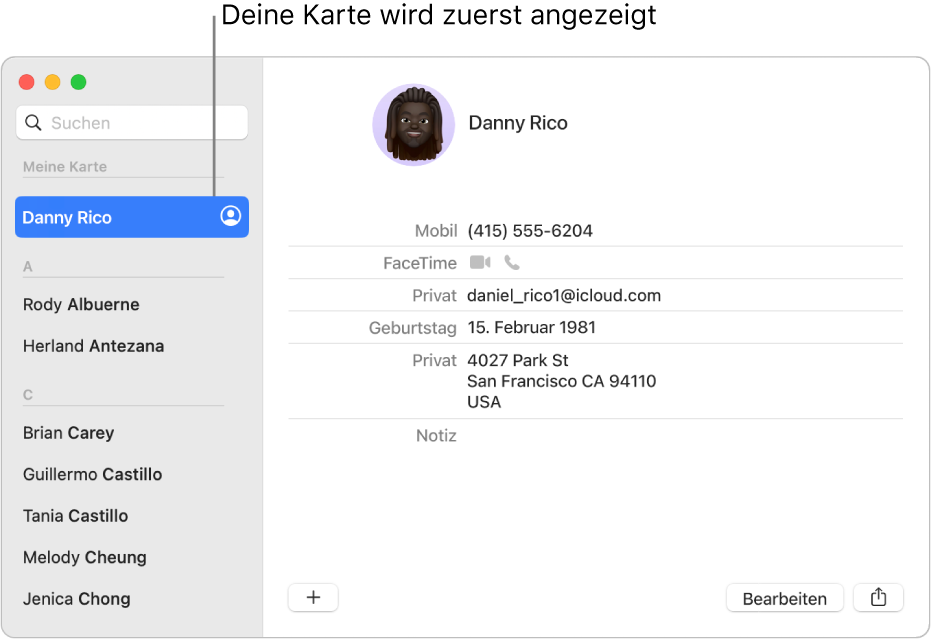Viewport: 931px width, 641px height.
Task: Add a new contact with the plus button
Action: click(313, 598)
